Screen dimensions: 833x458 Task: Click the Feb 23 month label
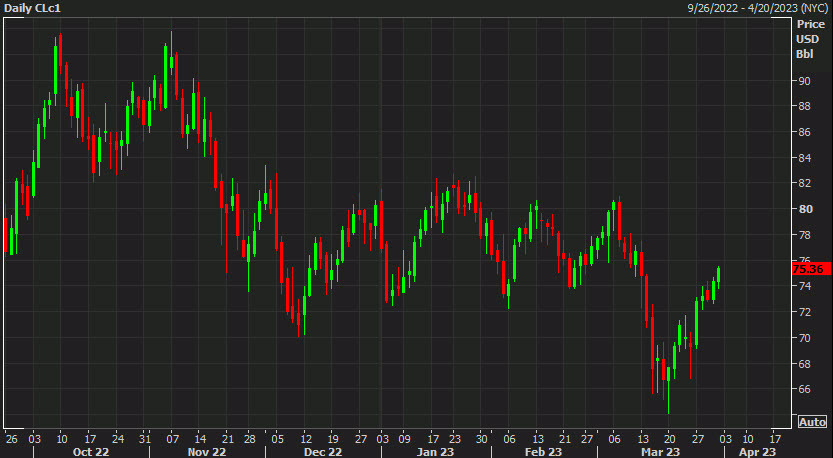coord(545,452)
